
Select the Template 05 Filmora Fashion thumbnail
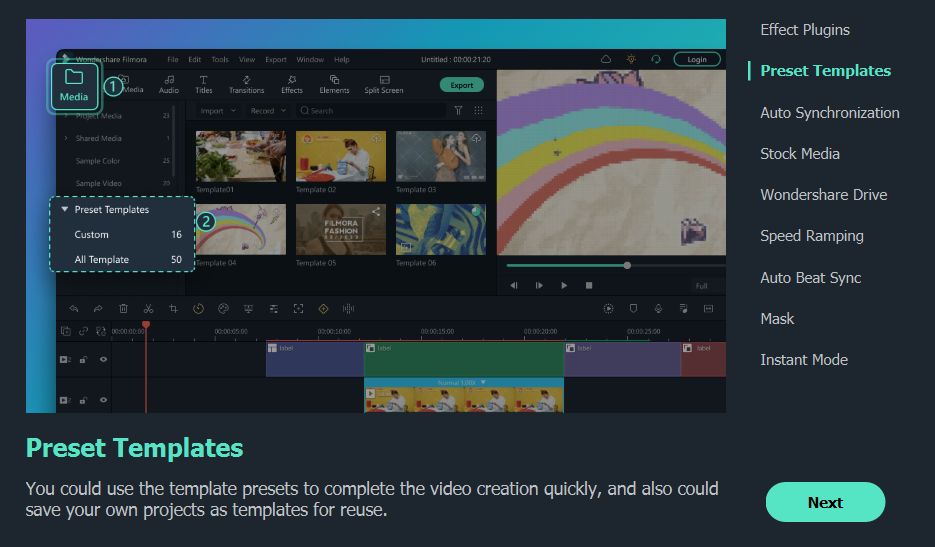pyautogui.click(x=341, y=230)
